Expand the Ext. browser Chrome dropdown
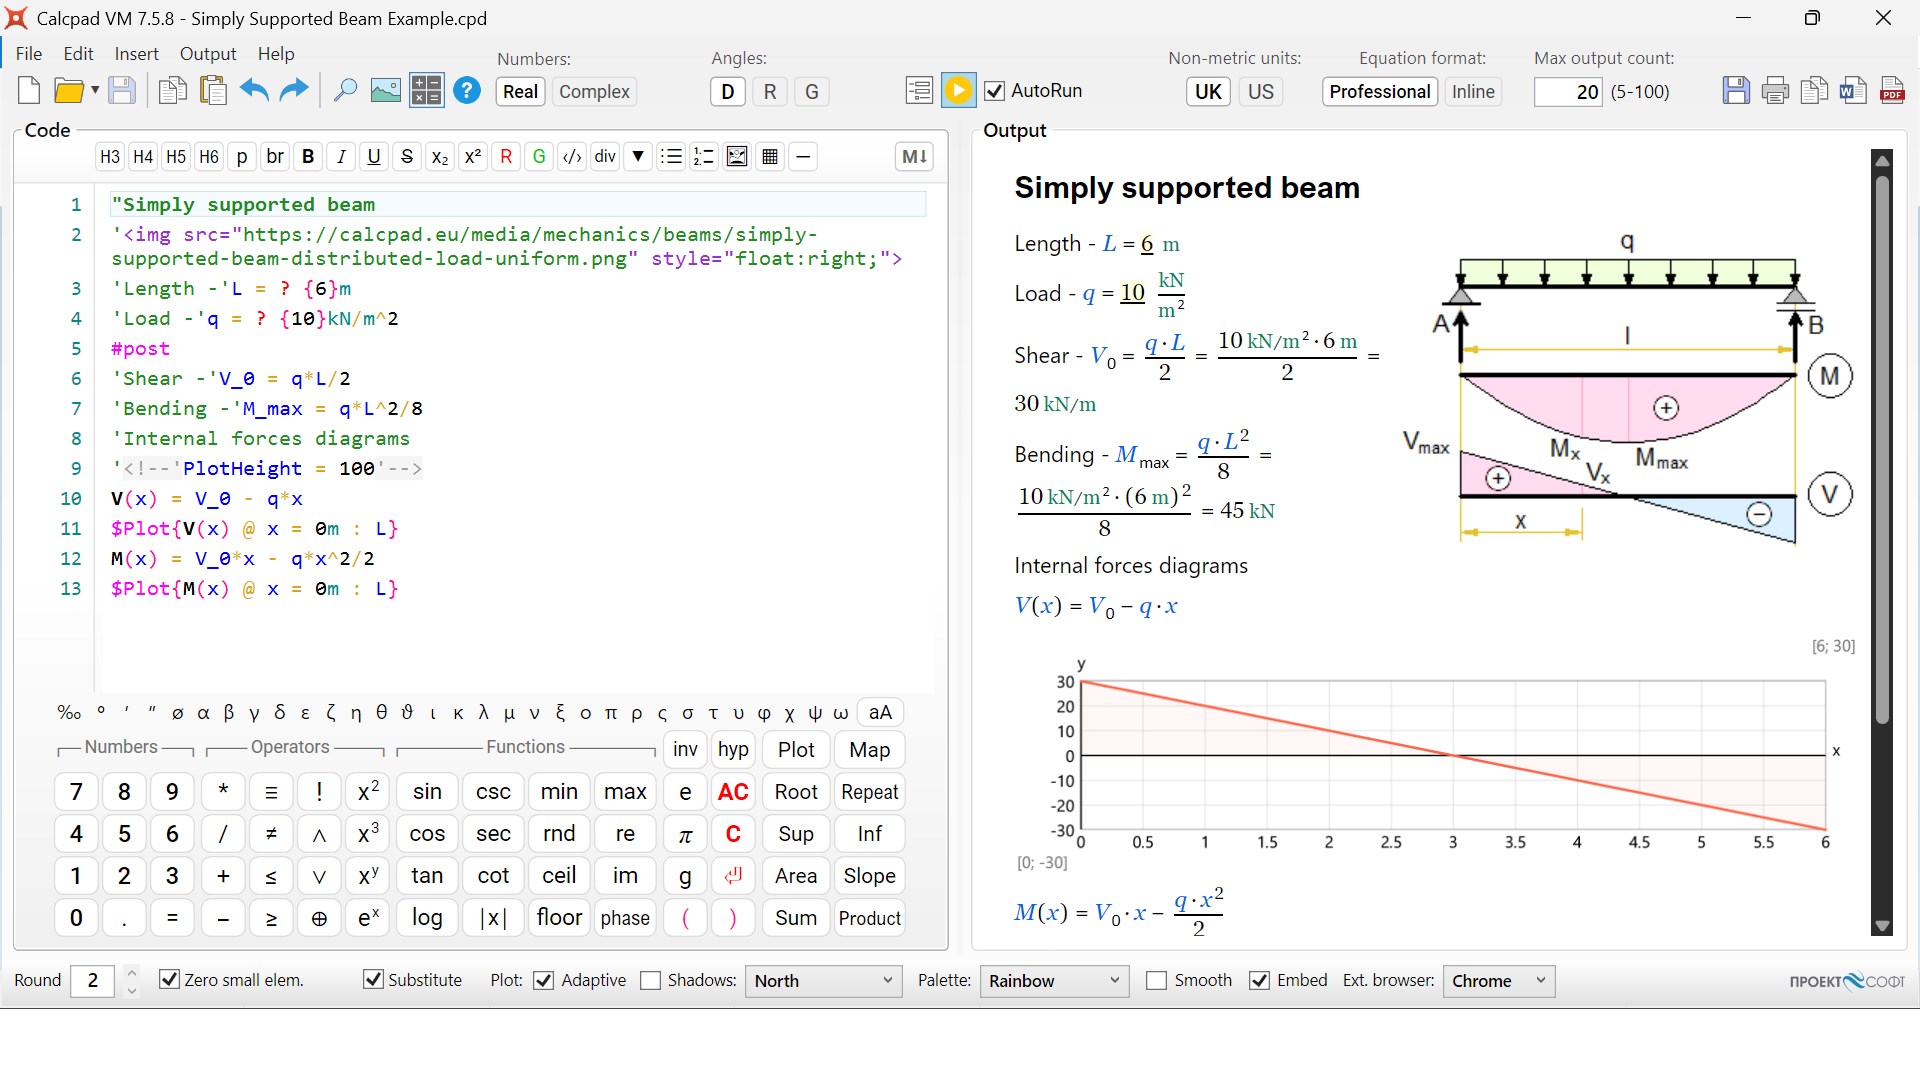 tap(1498, 981)
